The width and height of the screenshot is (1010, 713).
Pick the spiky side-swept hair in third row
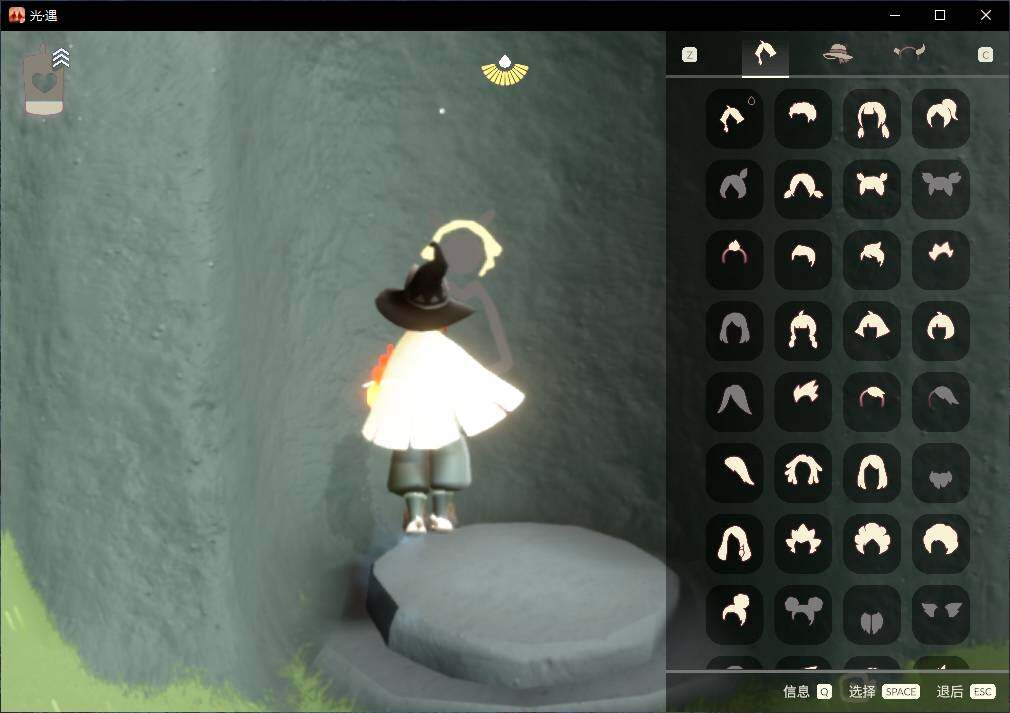(x=872, y=260)
